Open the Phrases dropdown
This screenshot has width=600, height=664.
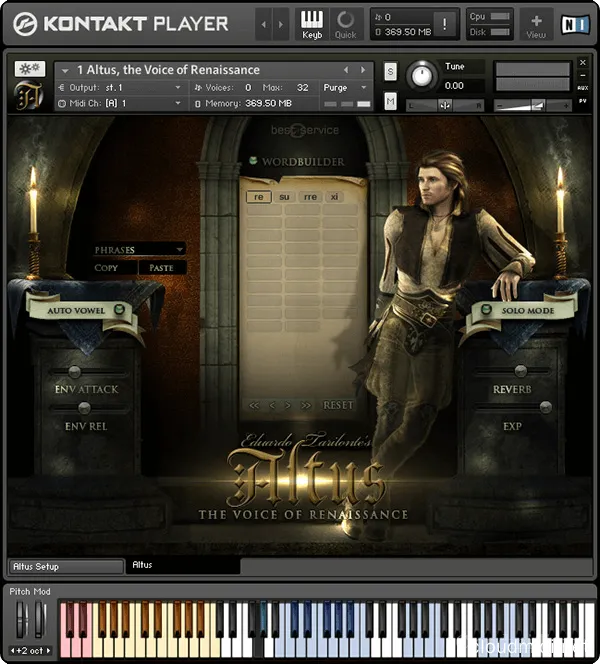[138, 249]
